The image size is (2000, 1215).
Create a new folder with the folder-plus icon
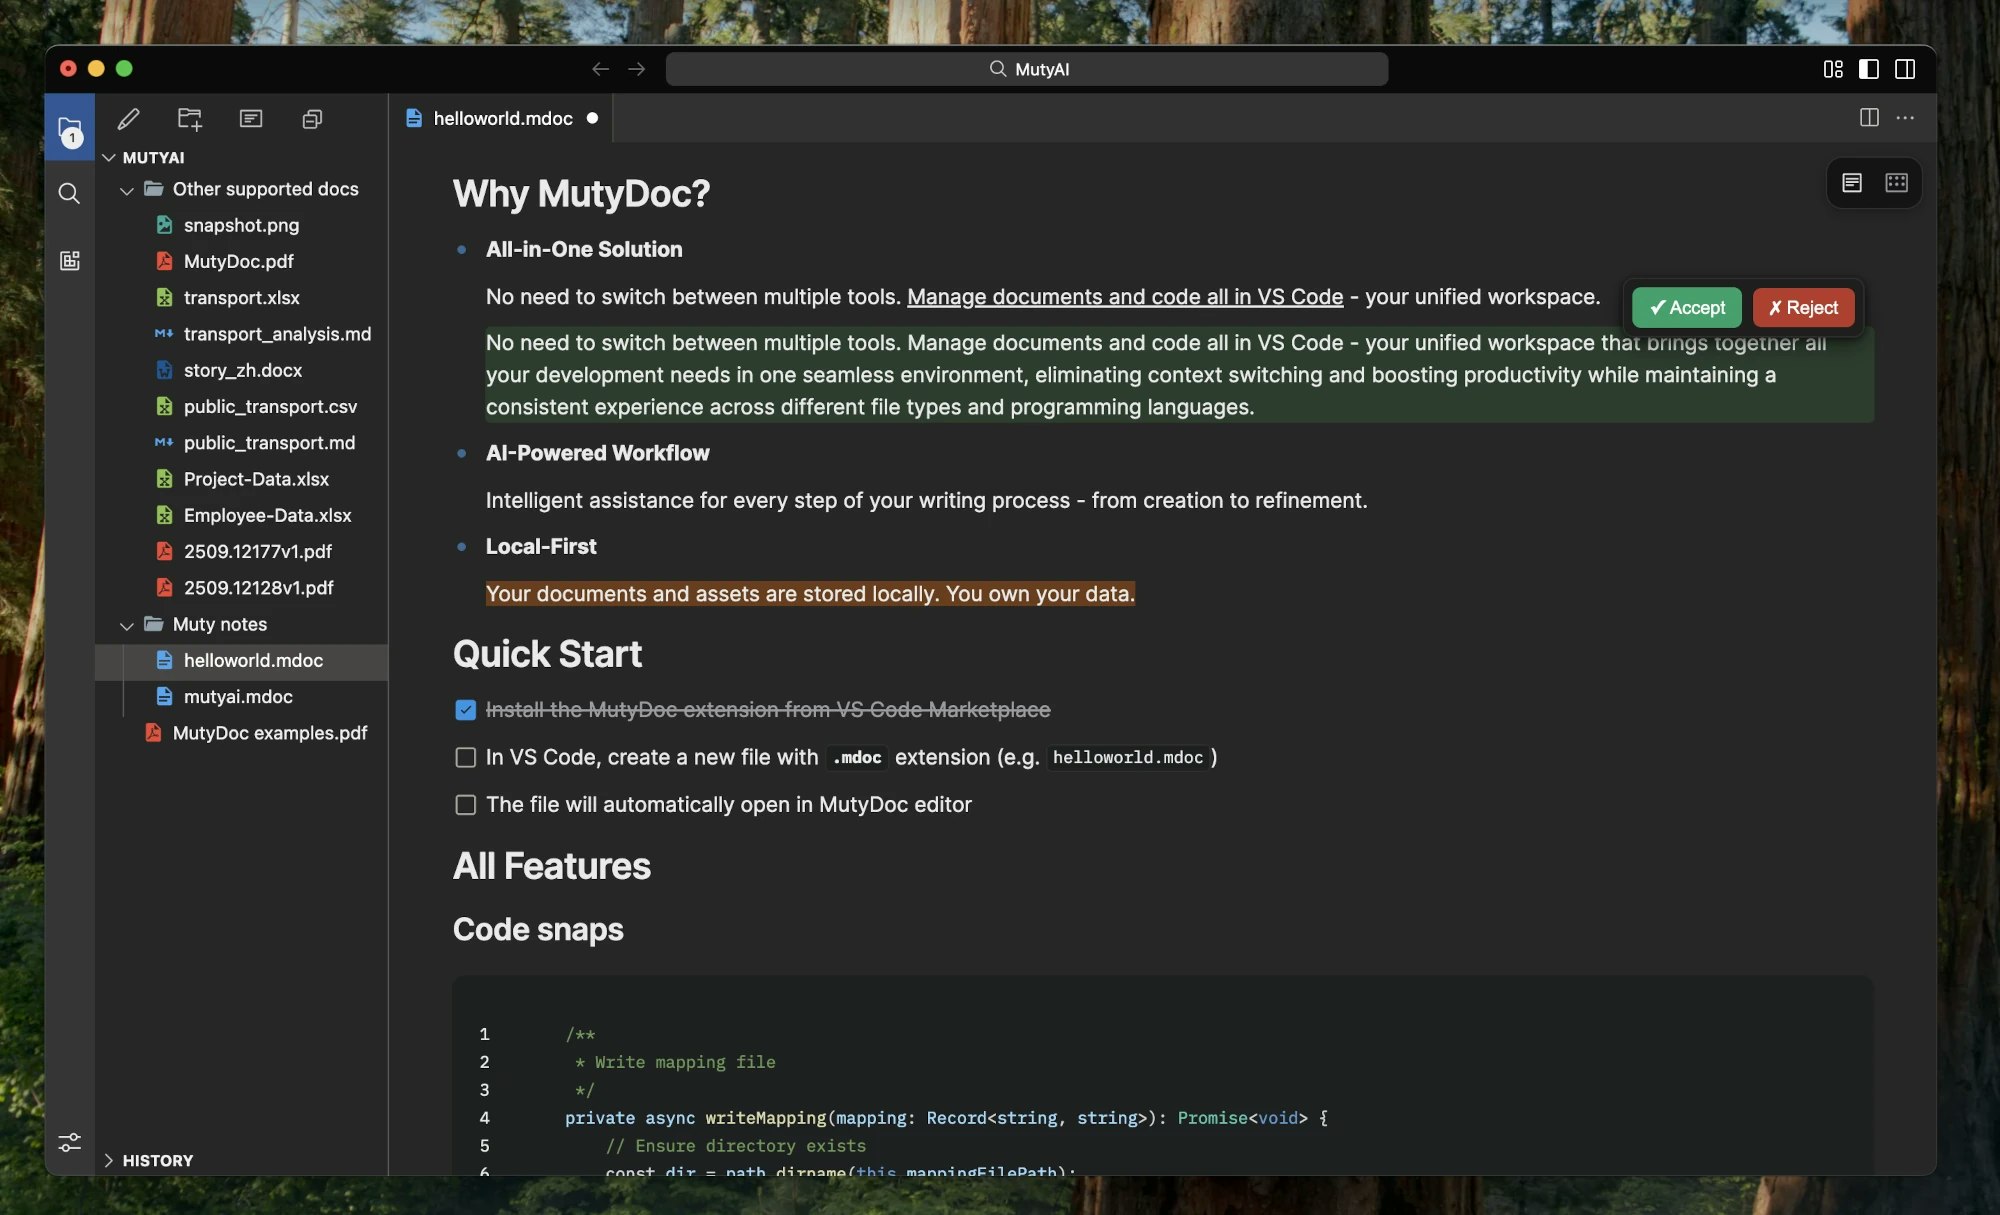pos(189,118)
